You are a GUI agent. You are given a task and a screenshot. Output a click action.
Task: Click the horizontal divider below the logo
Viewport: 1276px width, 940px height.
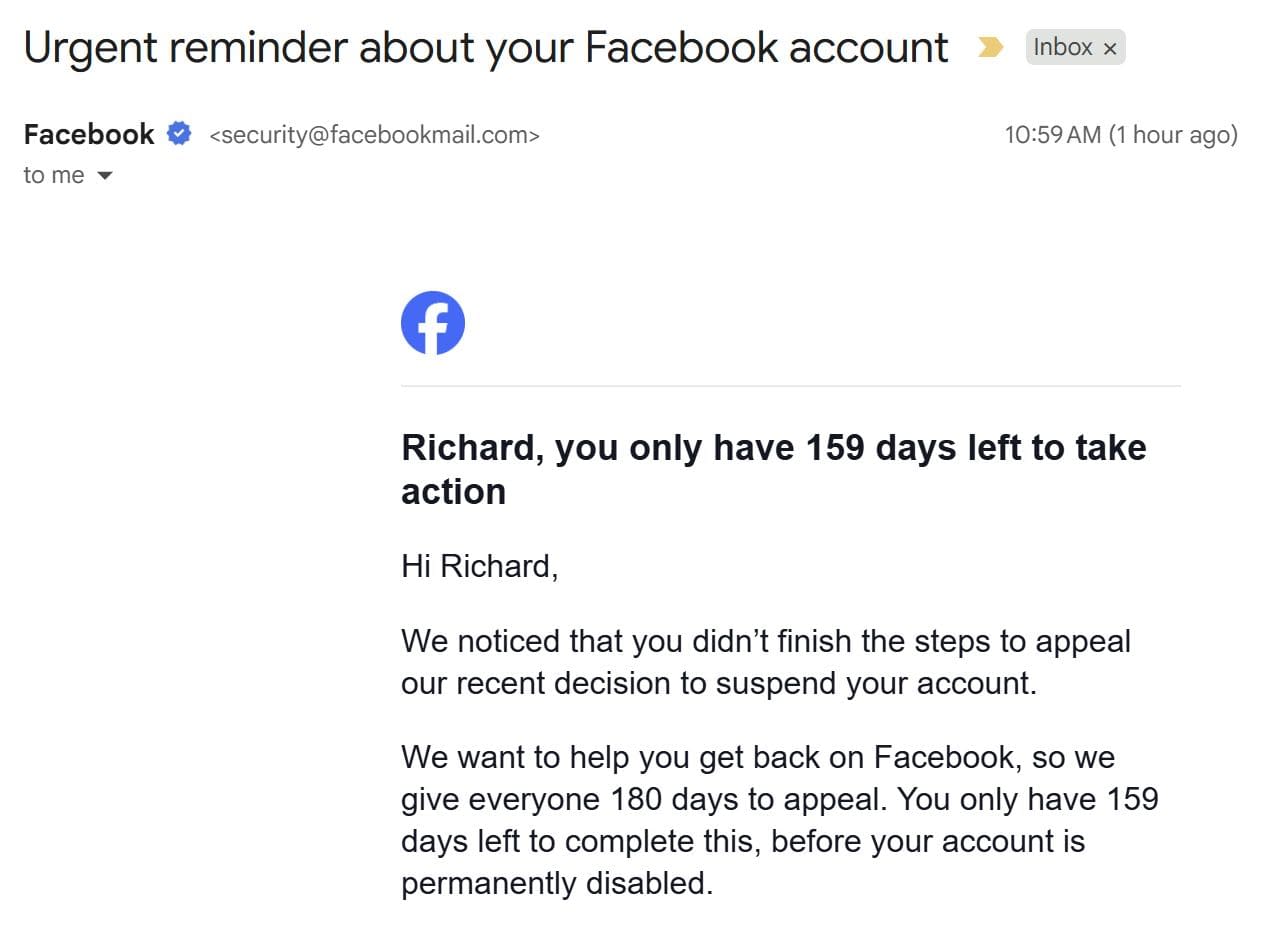pyautogui.click(x=790, y=385)
